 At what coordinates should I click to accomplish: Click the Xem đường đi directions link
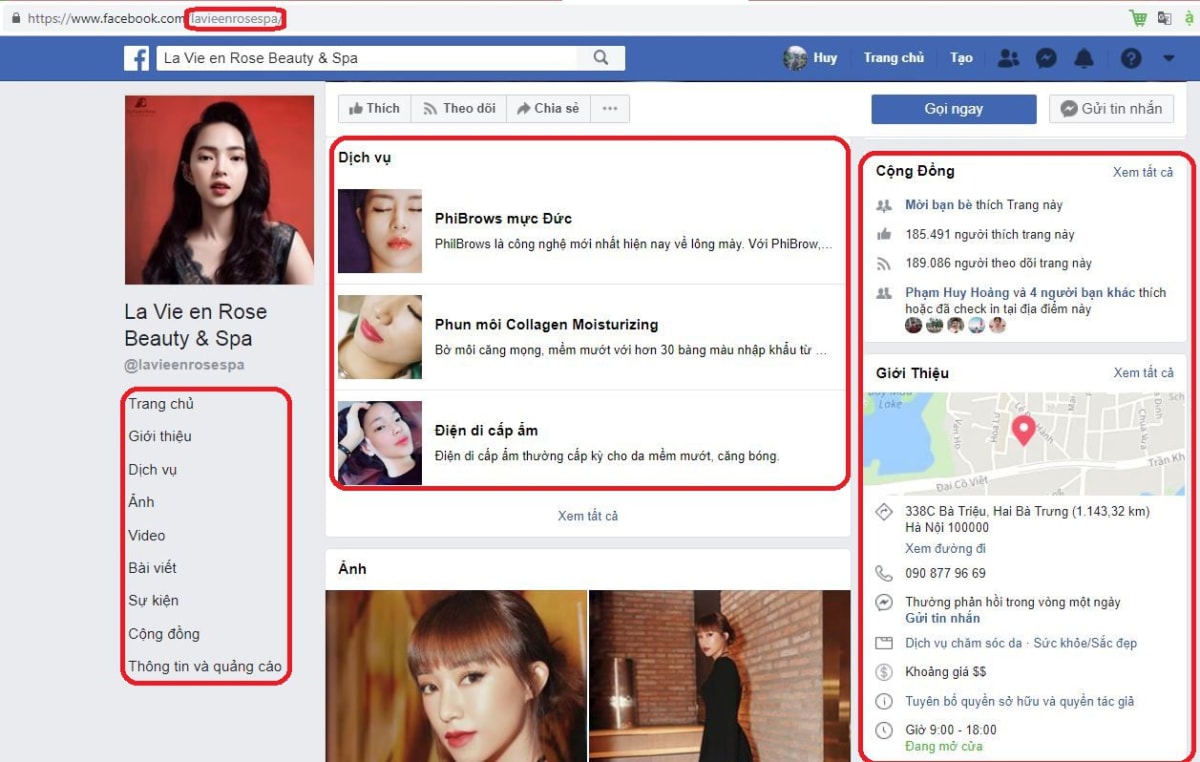[x=946, y=549]
